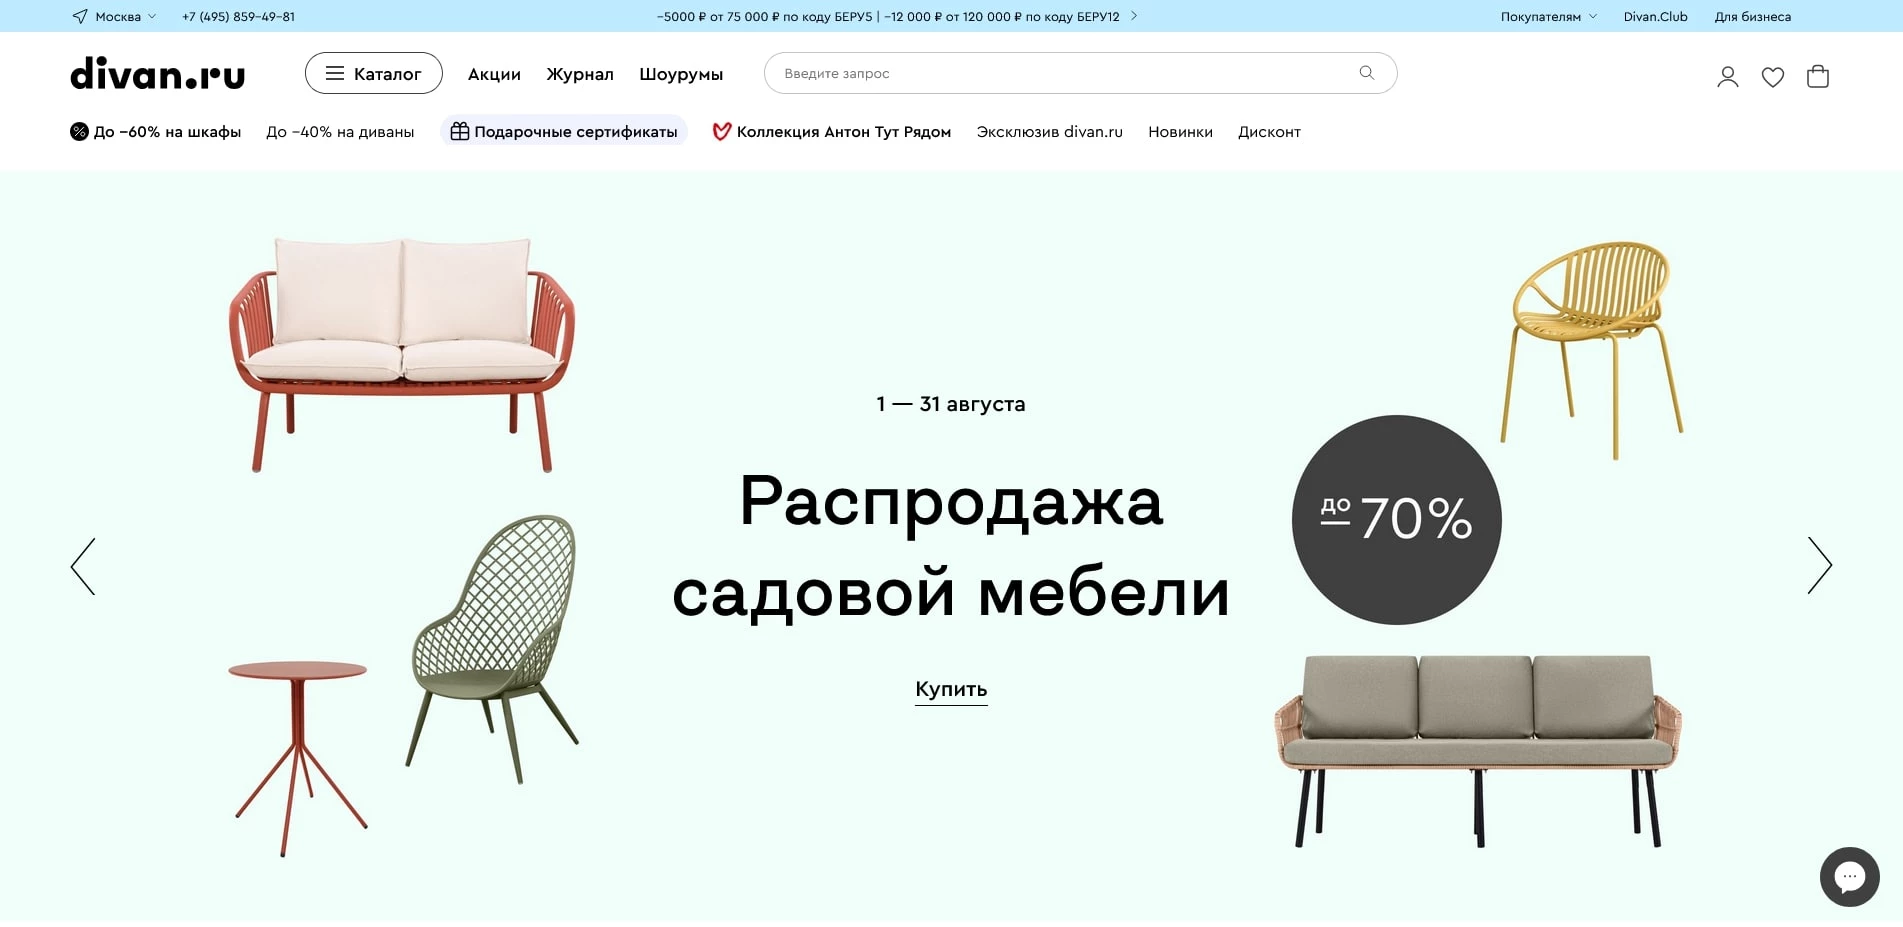
Task: Open the Журнал section
Action: 579,73
